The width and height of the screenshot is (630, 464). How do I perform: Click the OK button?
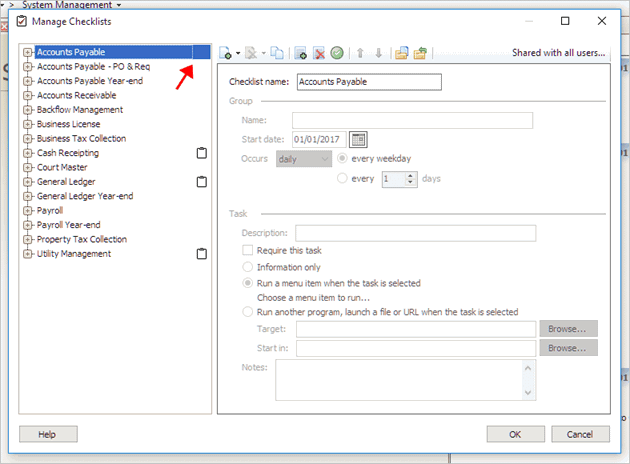click(x=515, y=434)
